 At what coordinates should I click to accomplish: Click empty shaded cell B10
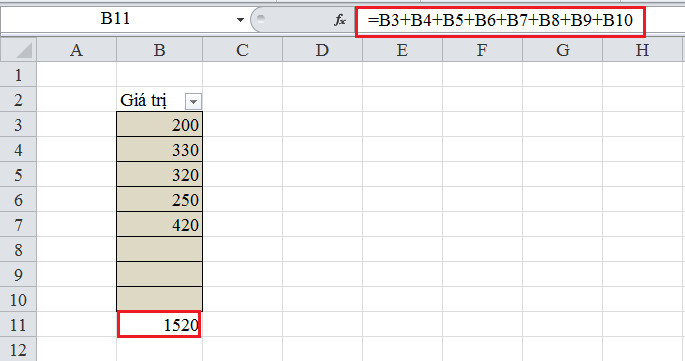tap(159, 299)
